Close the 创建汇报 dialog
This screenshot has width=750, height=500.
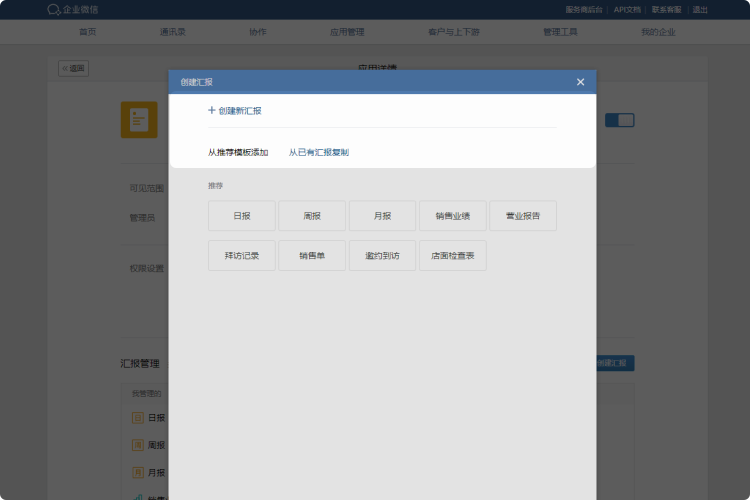point(580,82)
